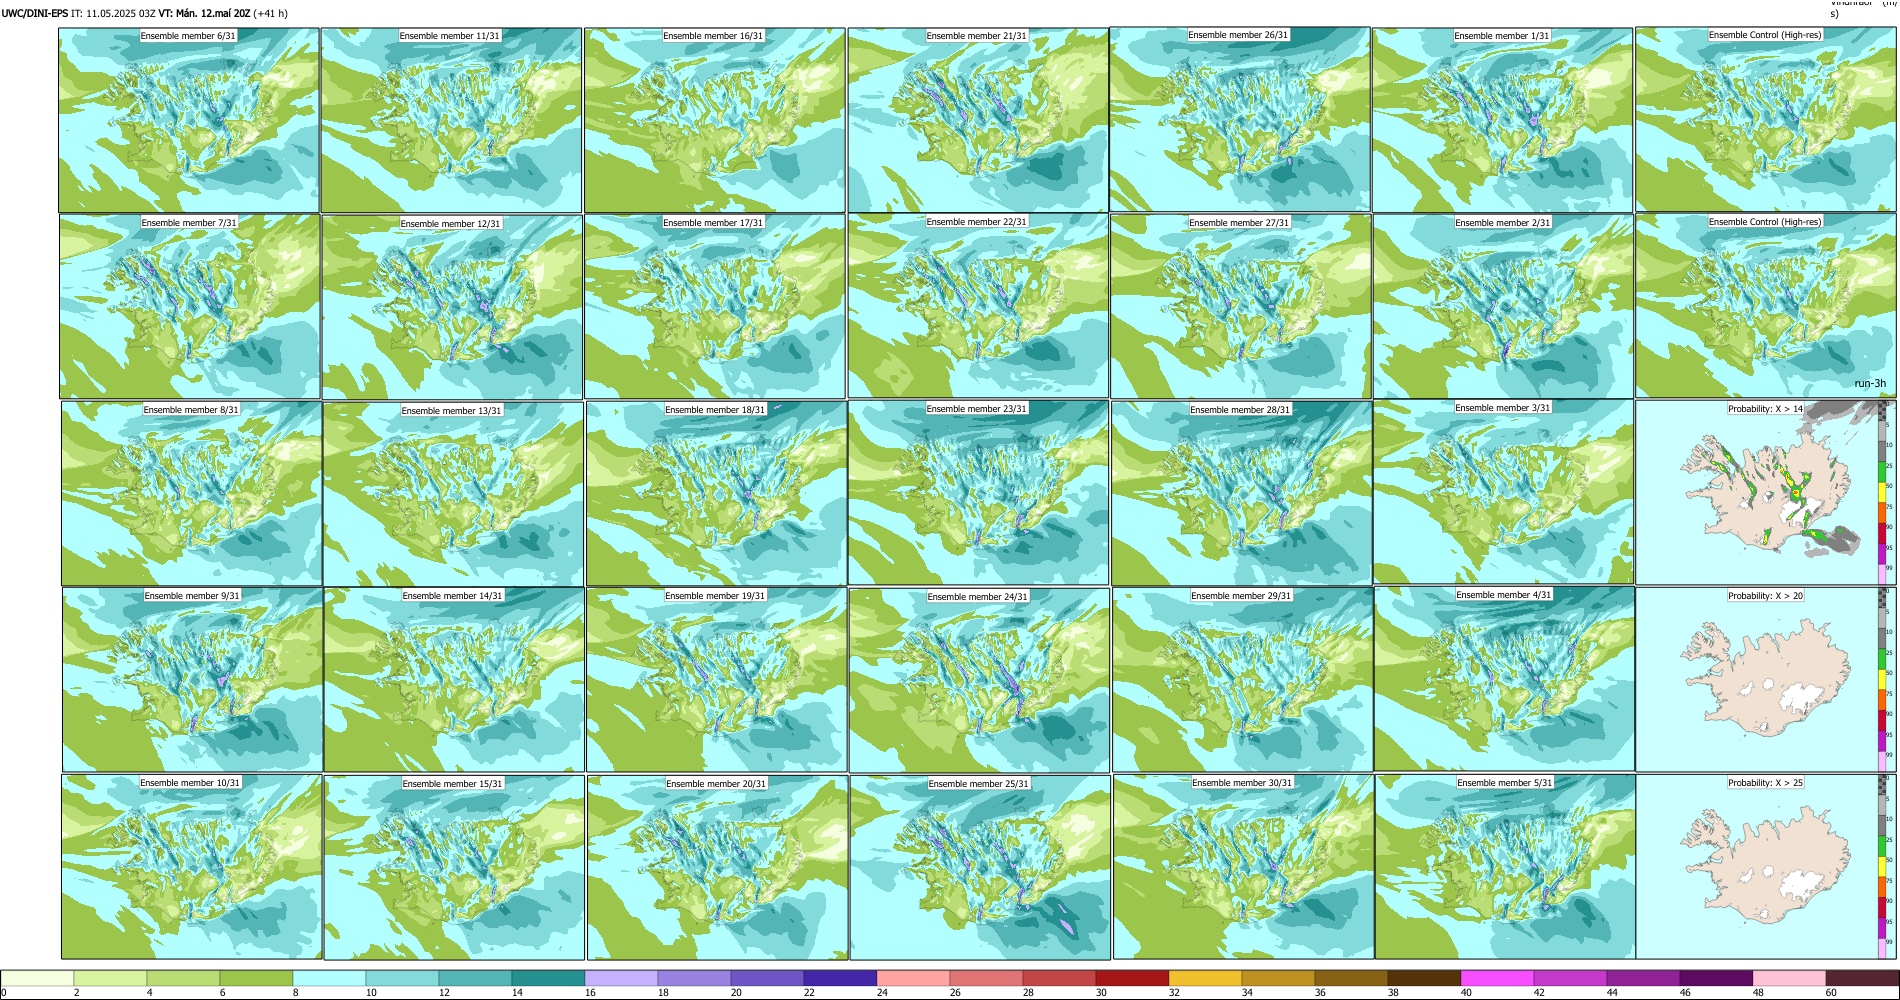Pick the Ensemble member 10/31 map
The width and height of the screenshot is (1900, 1000).
pos(191,867)
